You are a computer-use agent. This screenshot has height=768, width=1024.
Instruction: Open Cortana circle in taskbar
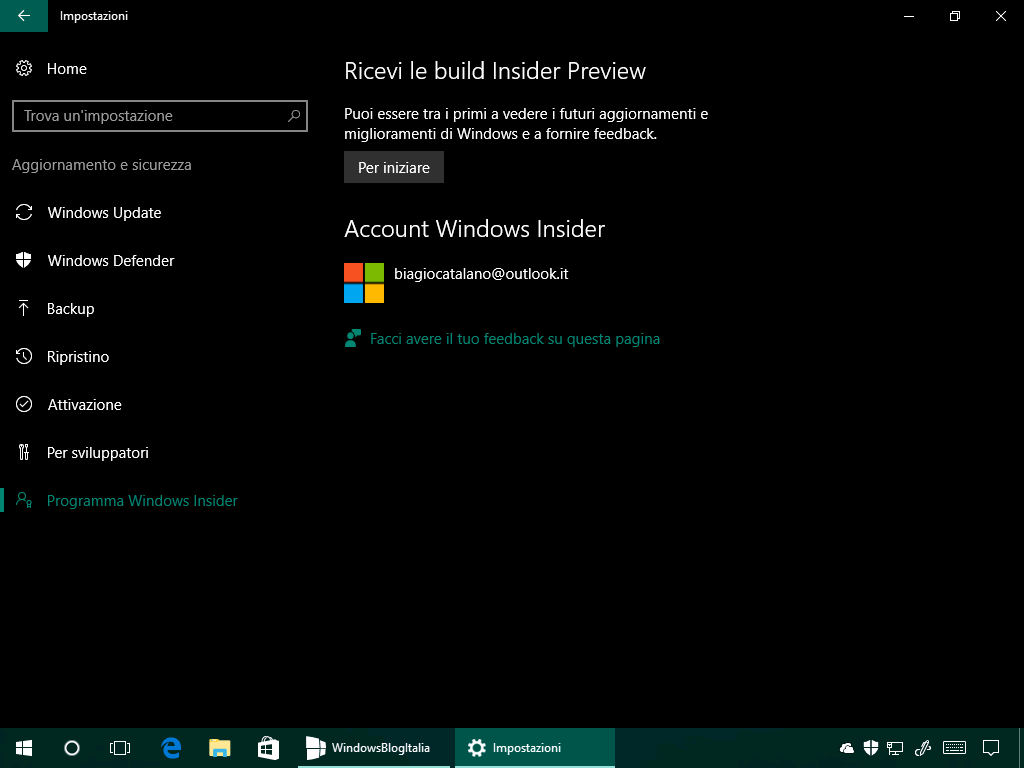[x=72, y=748]
